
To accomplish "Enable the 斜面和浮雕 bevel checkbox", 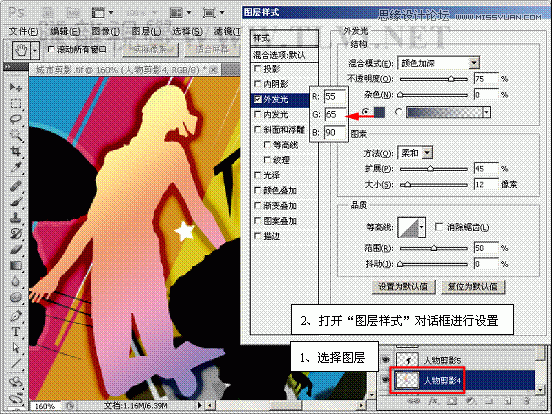I will click(x=257, y=130).
